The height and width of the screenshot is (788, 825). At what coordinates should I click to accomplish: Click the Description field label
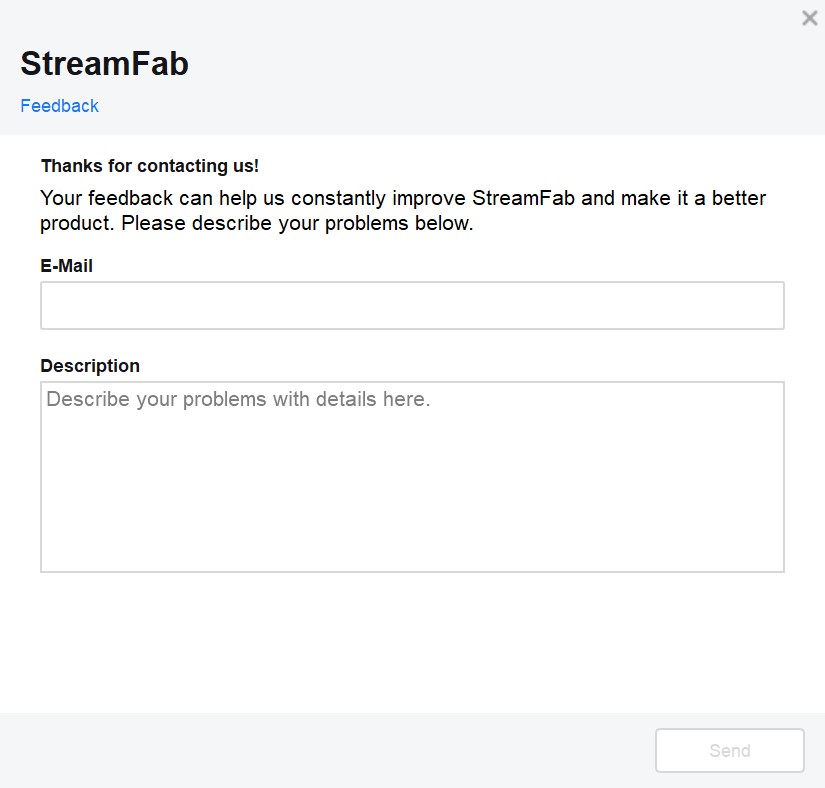click(x=90, y=366)
